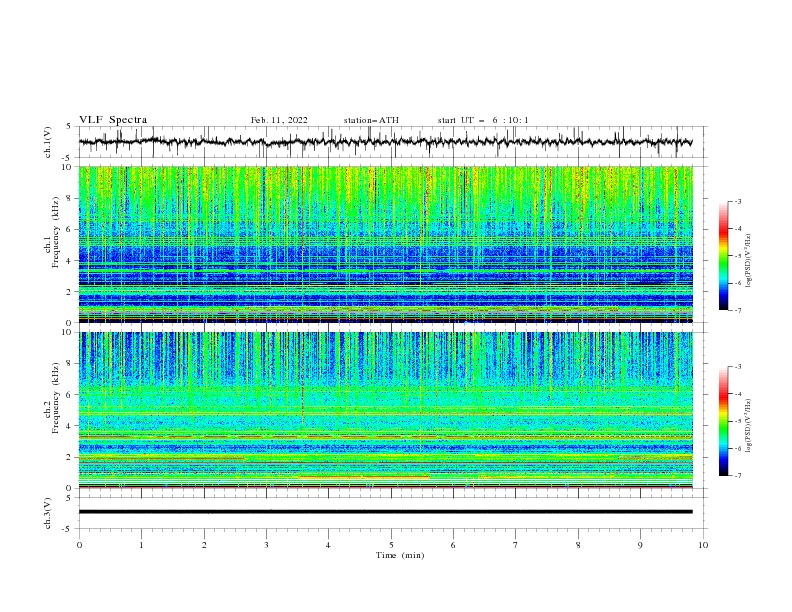The width and height of the screenshot is (792, 612).
Task: Click the ch.3 flat black voltage trace
Action: point(385,512)
